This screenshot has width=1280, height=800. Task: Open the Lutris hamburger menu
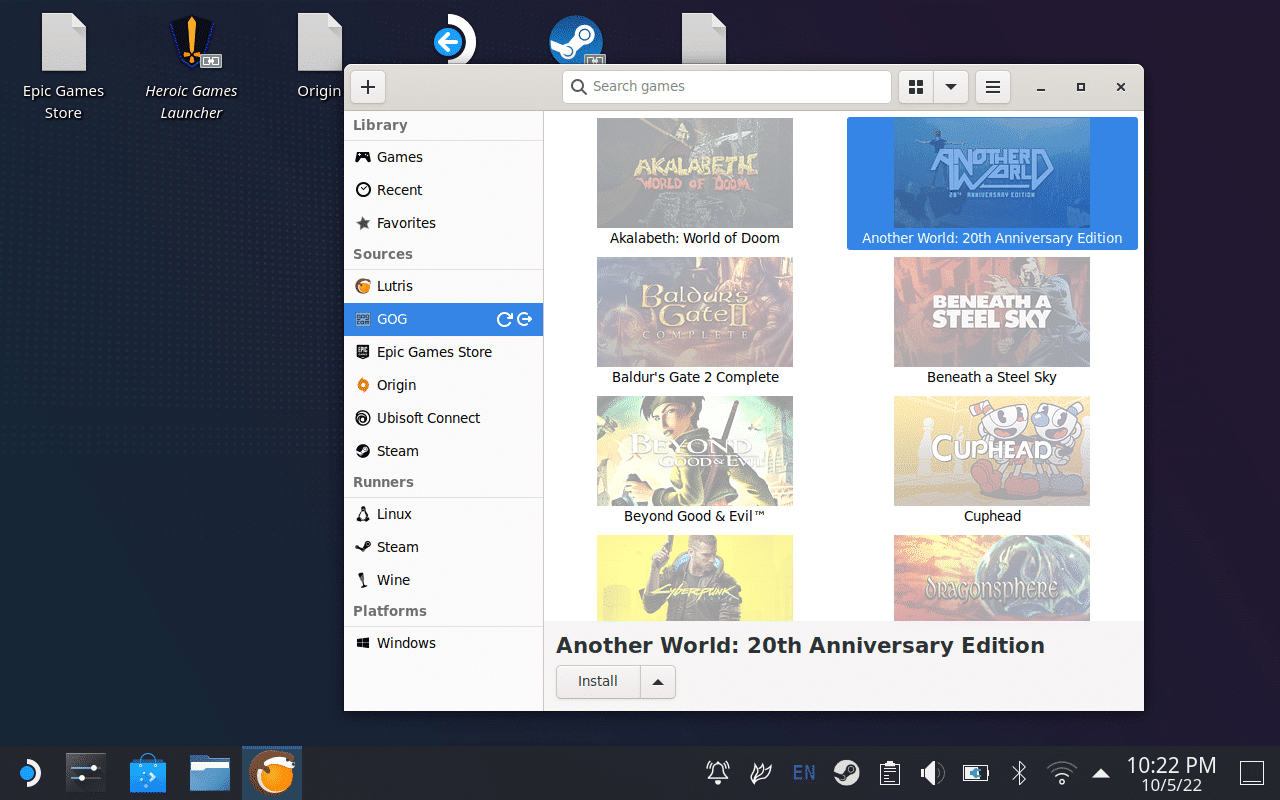point(993,87)
